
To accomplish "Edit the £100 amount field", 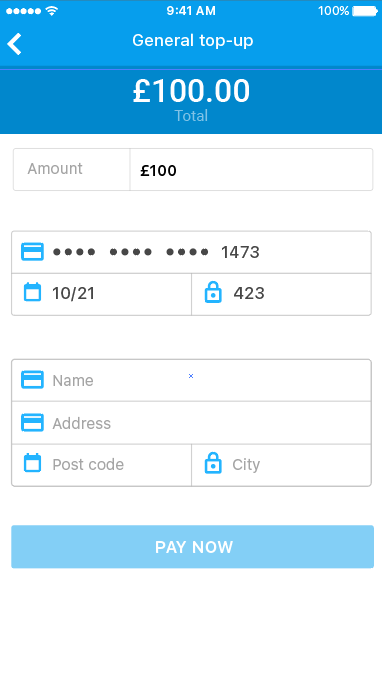I will 251,170.
